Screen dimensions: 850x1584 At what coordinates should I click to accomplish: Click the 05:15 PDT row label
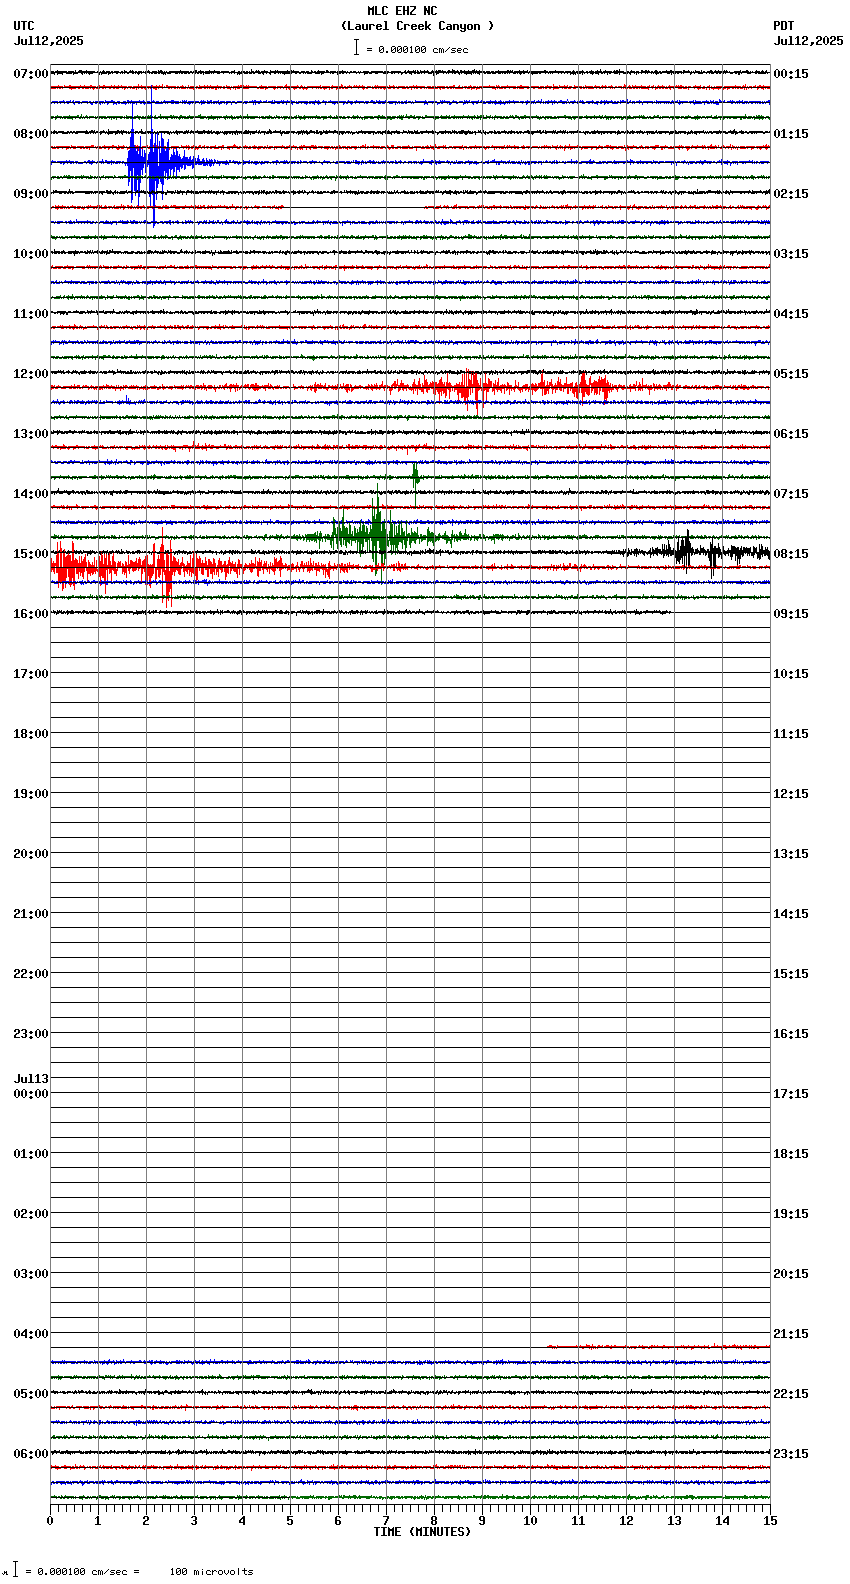coord(791,374)
